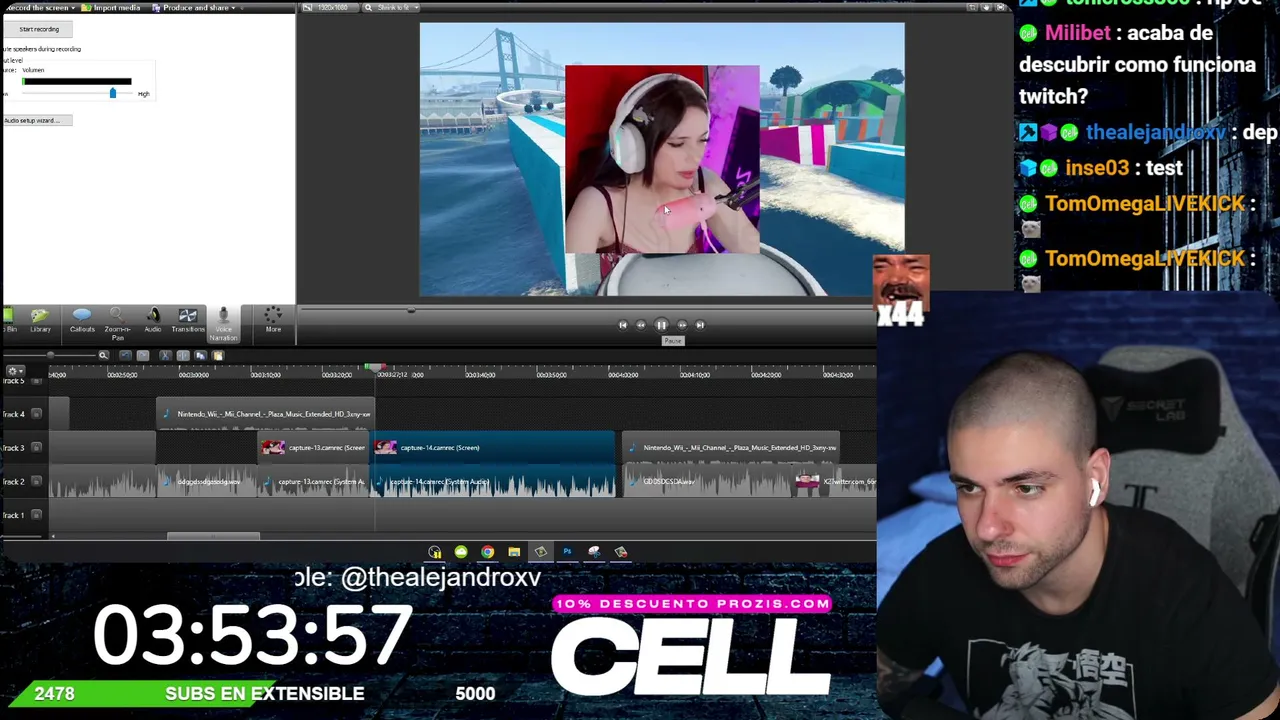1280x720 pixels.
Task: Click the Paste icon in timeline toolbar
Action: click(217, 356)
